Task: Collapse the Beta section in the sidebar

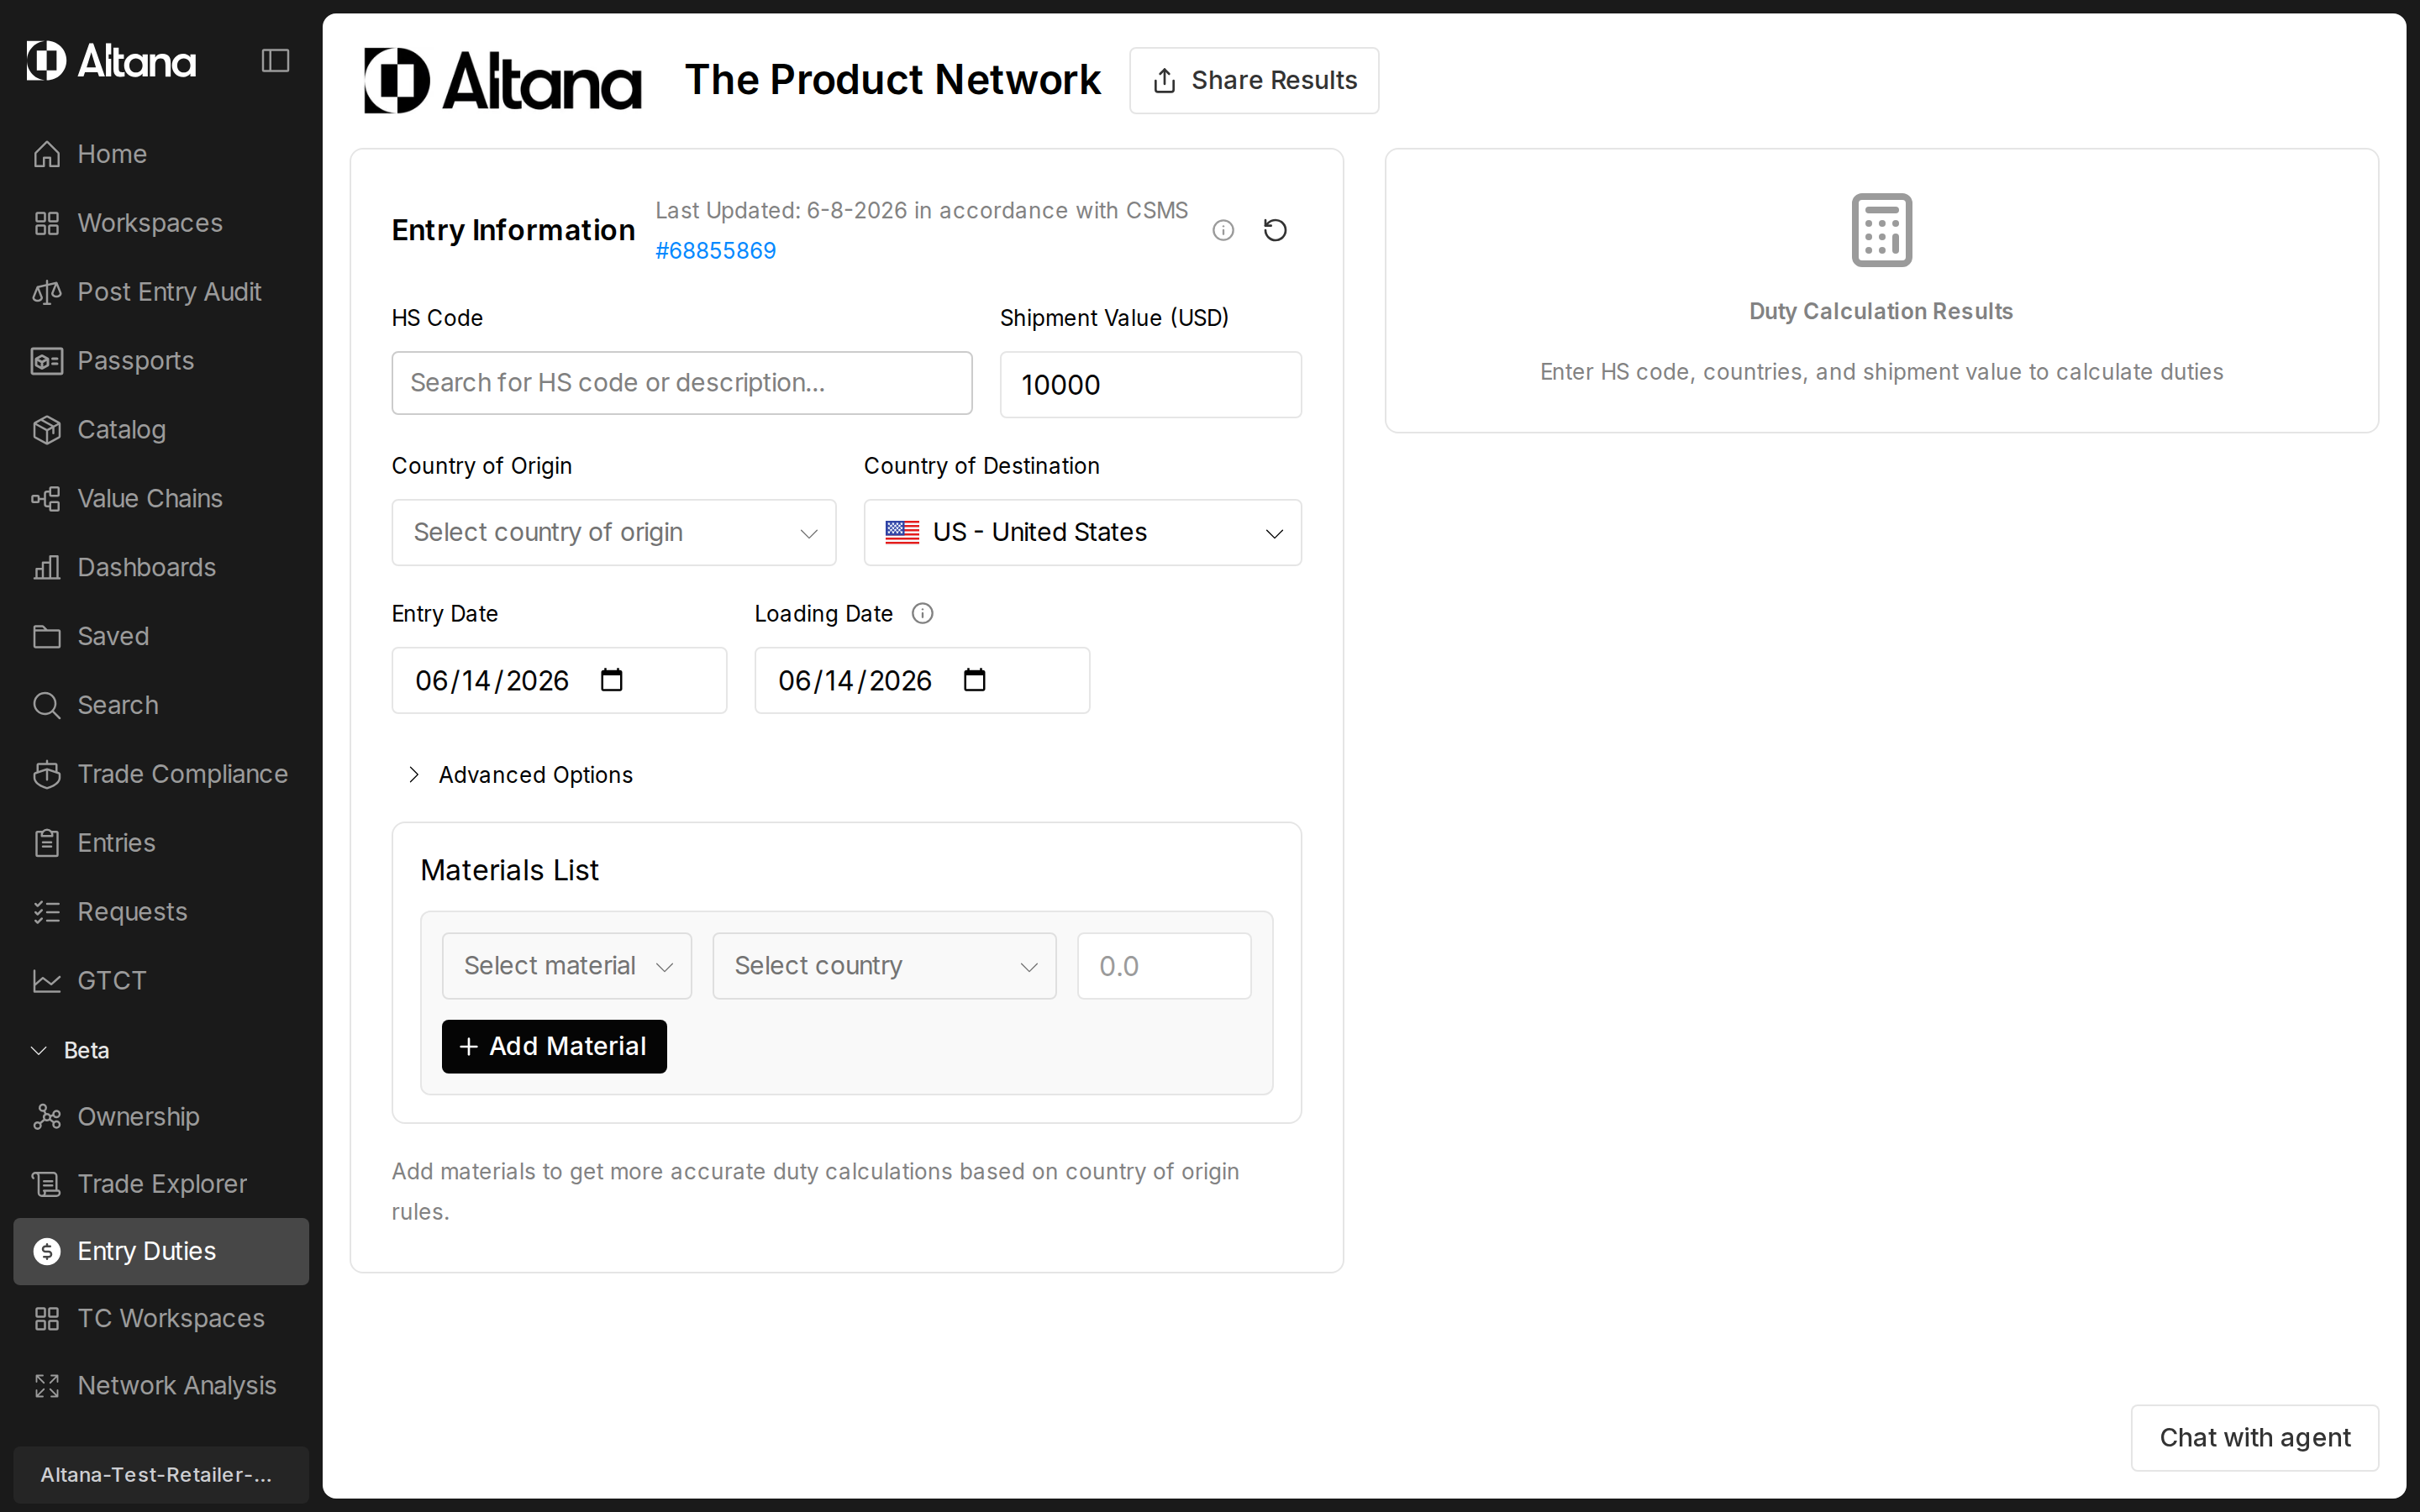Action: pos(70,1051)
